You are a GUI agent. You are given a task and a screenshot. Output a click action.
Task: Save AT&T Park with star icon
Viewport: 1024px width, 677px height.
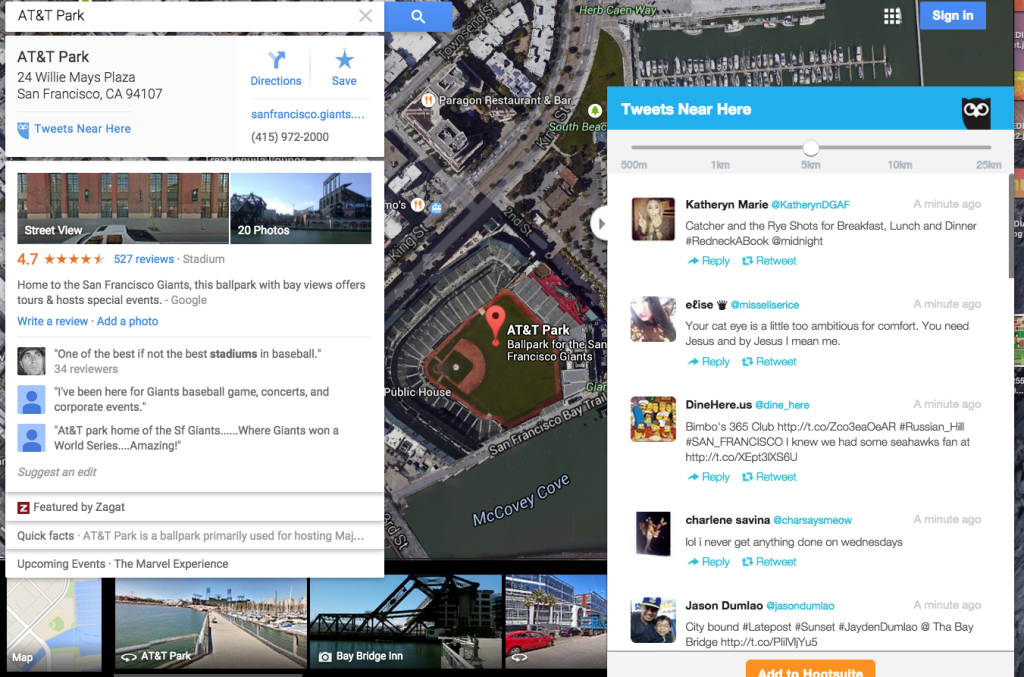pos(344,69)
